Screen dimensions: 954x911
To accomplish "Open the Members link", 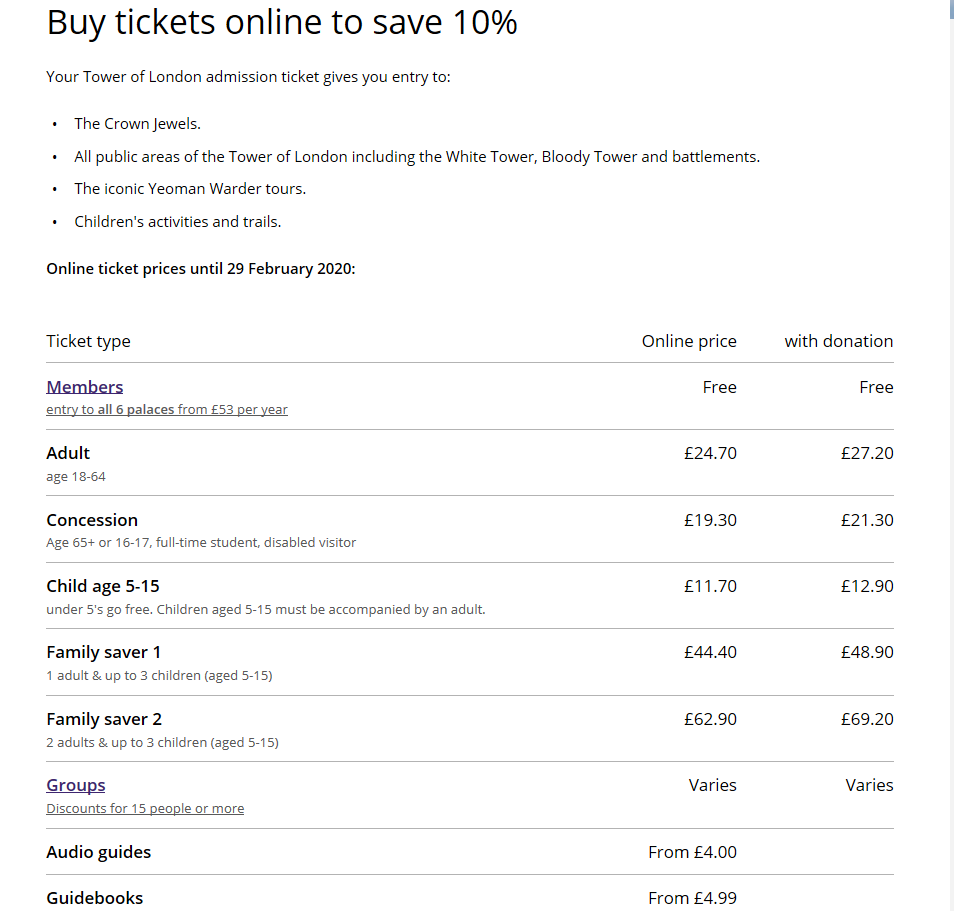I will pyautogui.click(x=85, y=387).
